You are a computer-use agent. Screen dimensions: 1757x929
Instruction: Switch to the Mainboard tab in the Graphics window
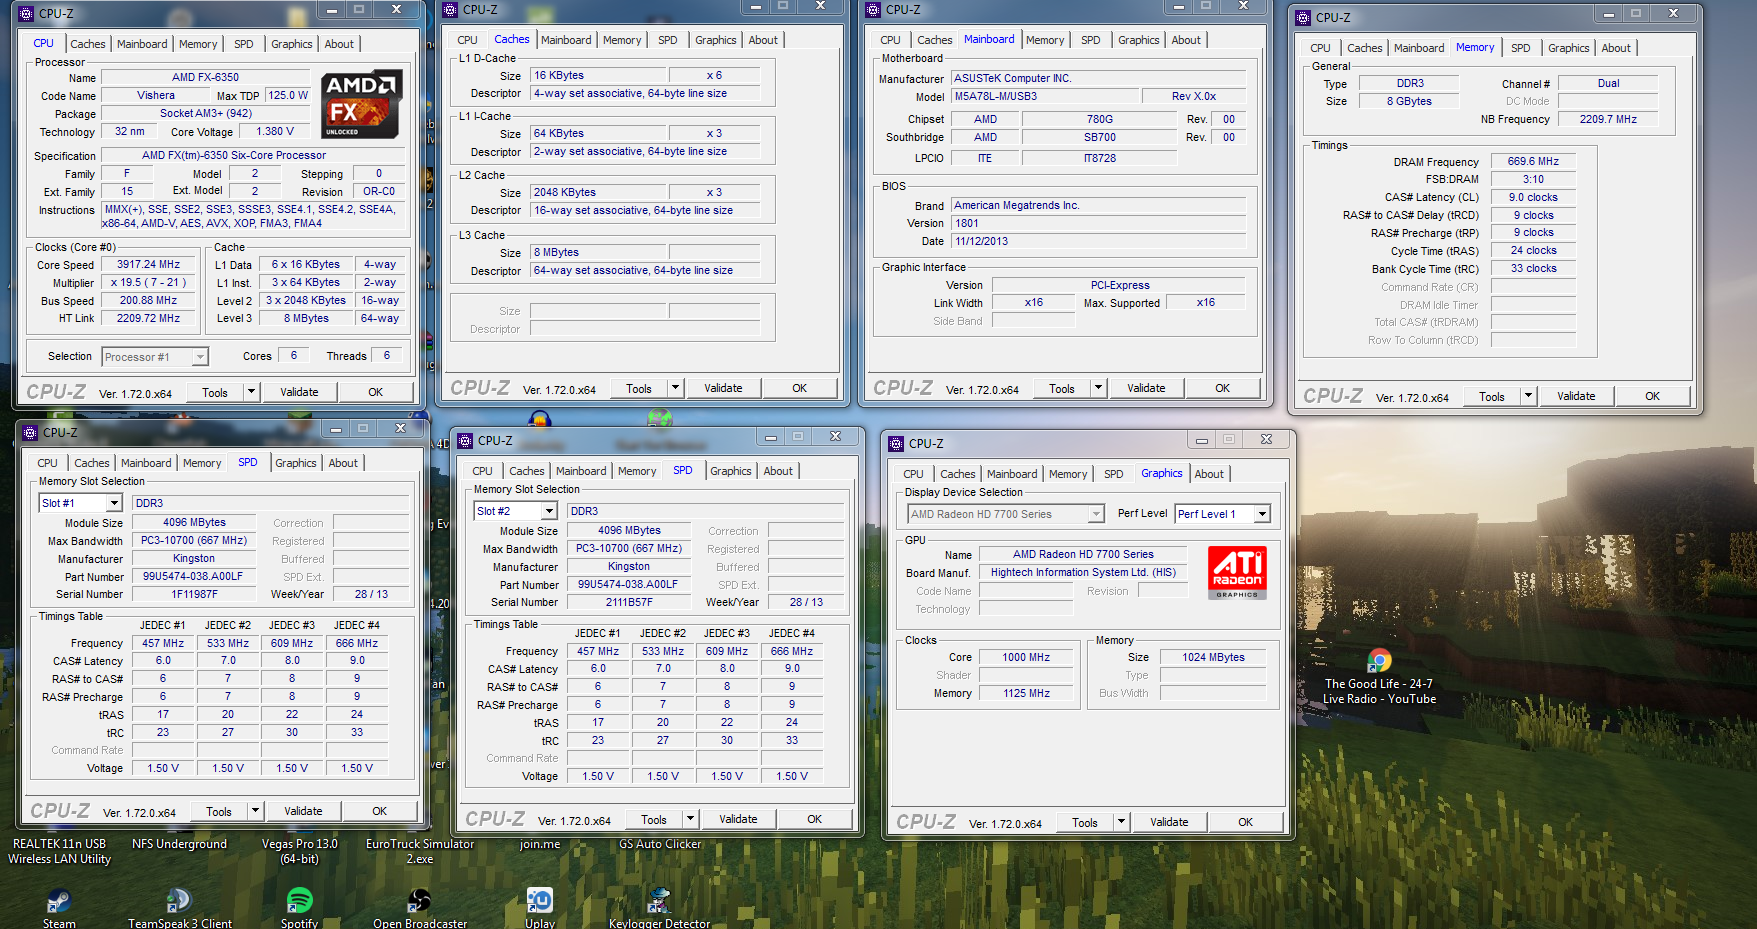tap(1012, 474)
